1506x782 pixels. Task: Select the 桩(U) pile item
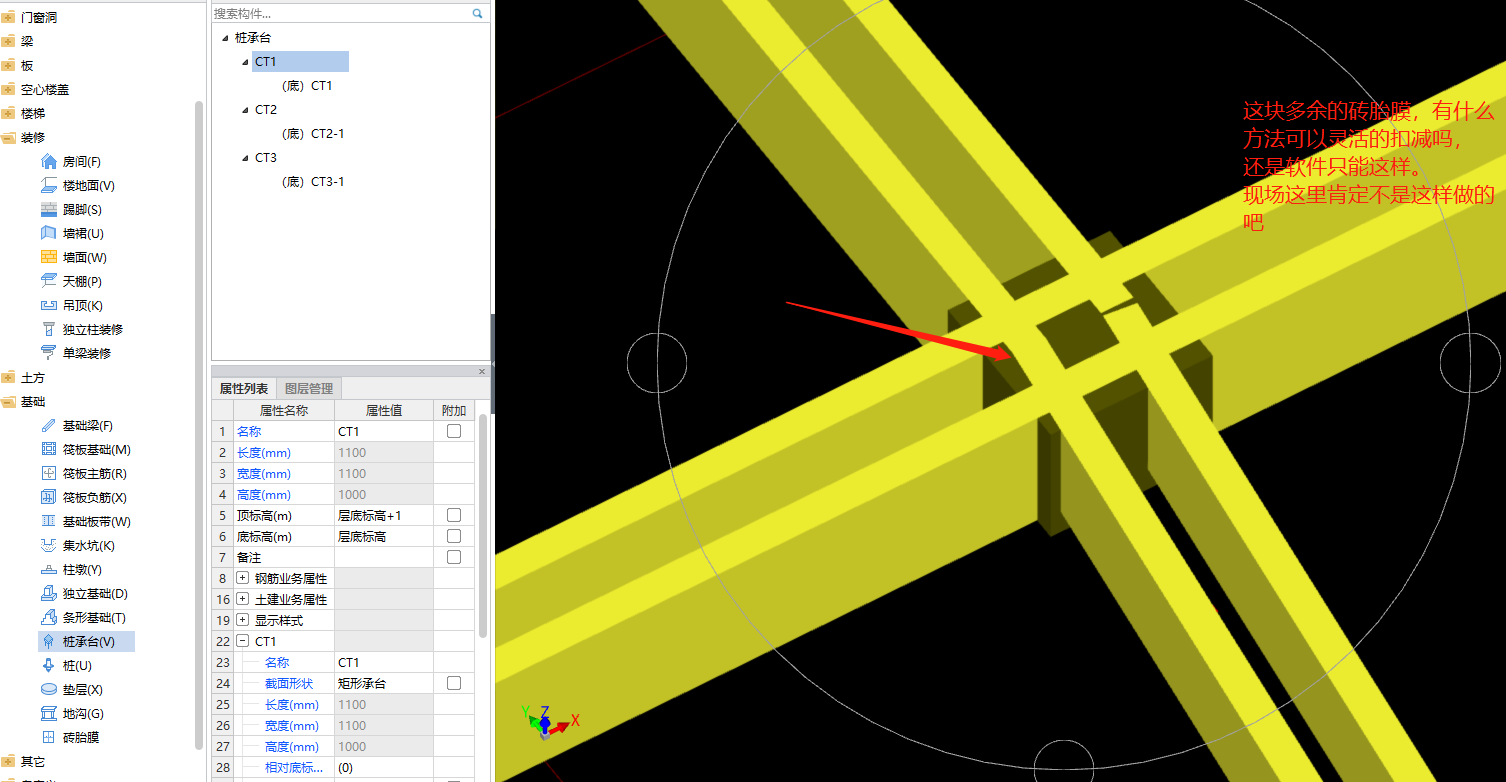[65, 666]
